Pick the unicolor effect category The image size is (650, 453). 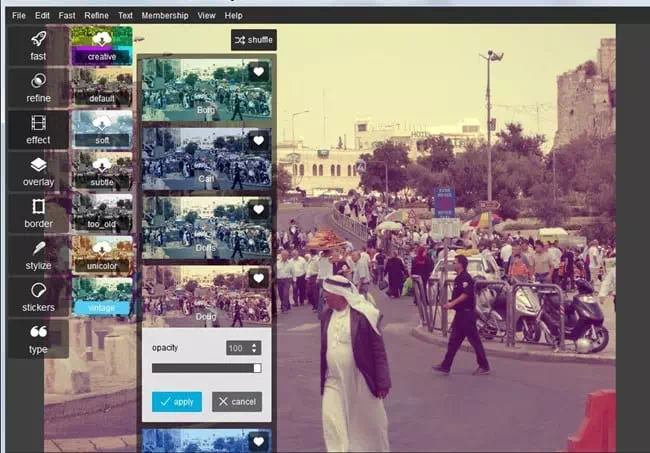coord(102,255)
